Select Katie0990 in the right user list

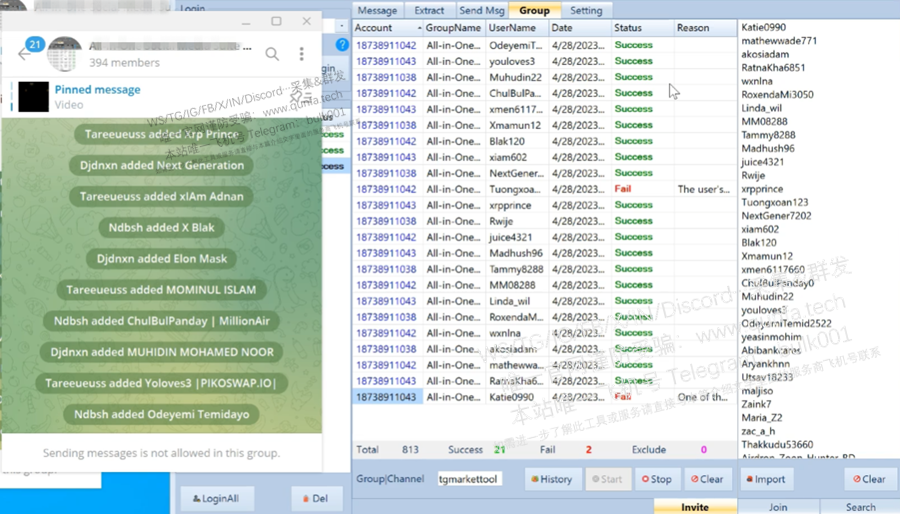763,27
